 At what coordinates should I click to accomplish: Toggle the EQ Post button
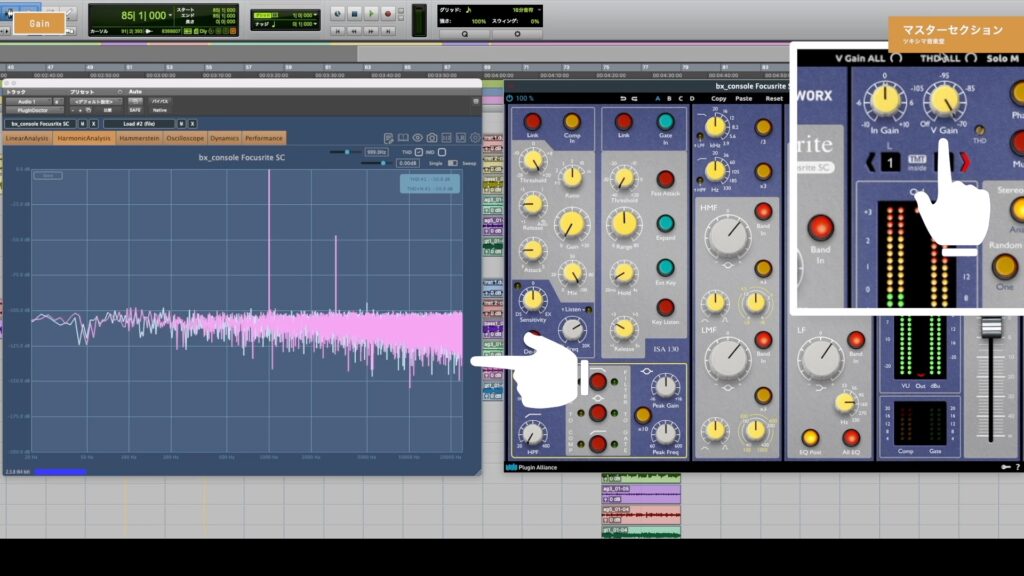click(810, 437)
